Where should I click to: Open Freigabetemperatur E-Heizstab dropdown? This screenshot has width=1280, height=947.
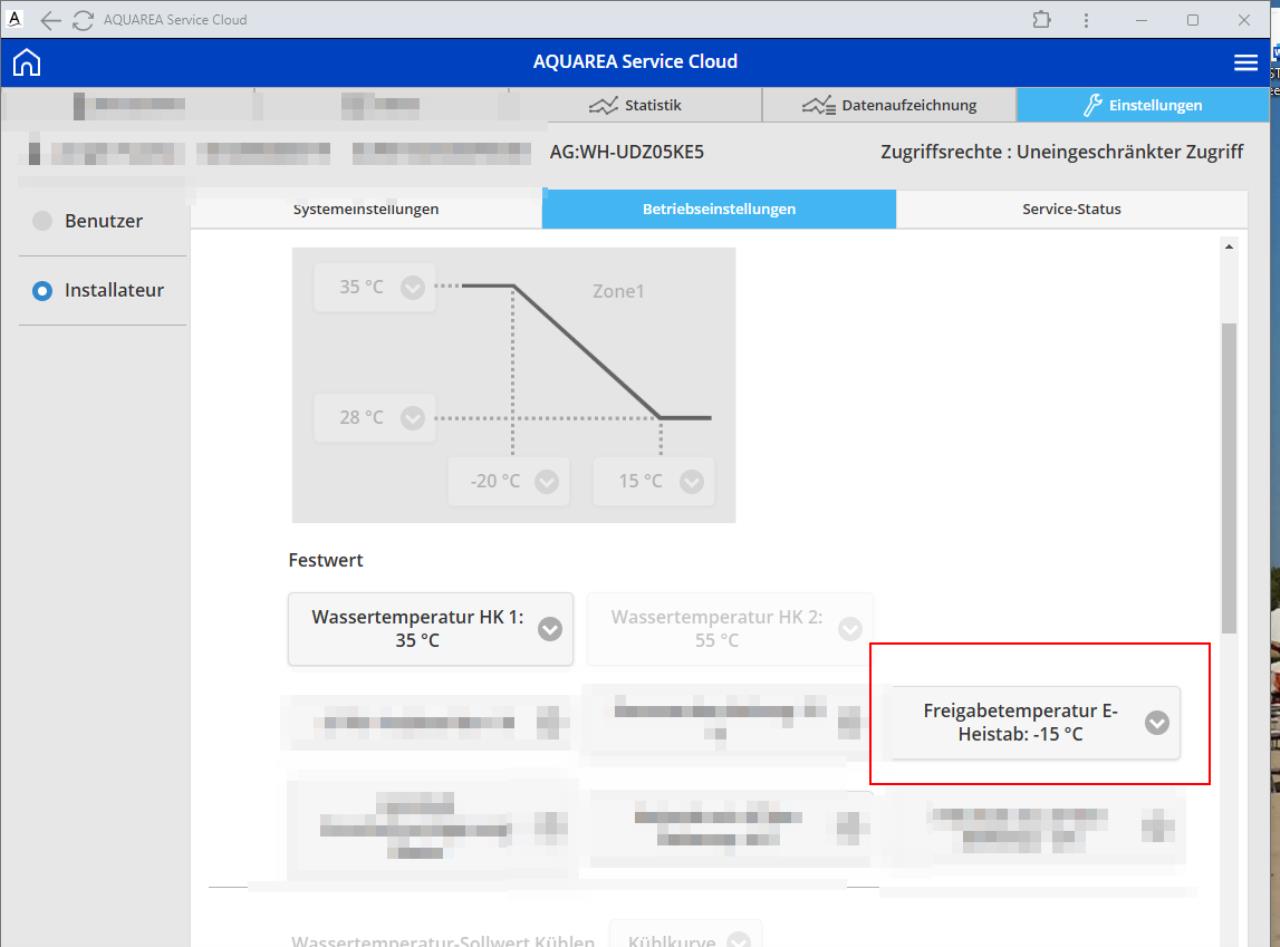coord(1036,722)
